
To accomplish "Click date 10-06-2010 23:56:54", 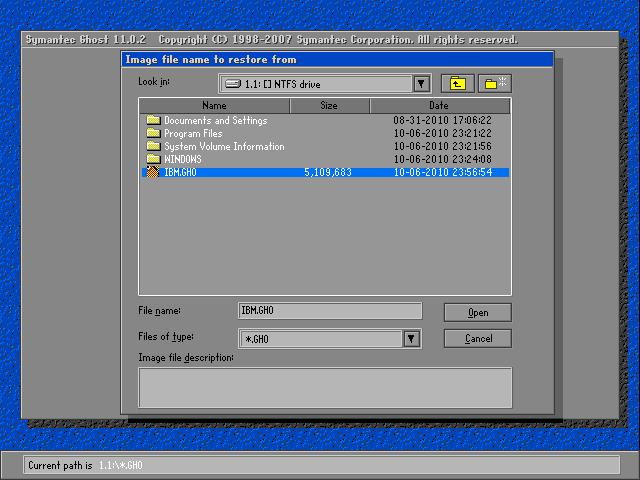I will point(442,172).
